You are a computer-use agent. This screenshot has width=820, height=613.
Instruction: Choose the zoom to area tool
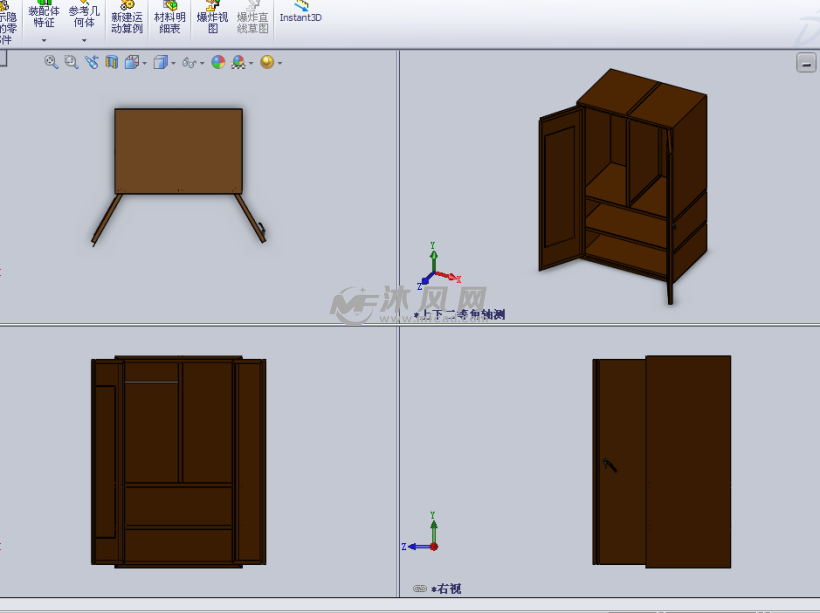click(69, 61)
